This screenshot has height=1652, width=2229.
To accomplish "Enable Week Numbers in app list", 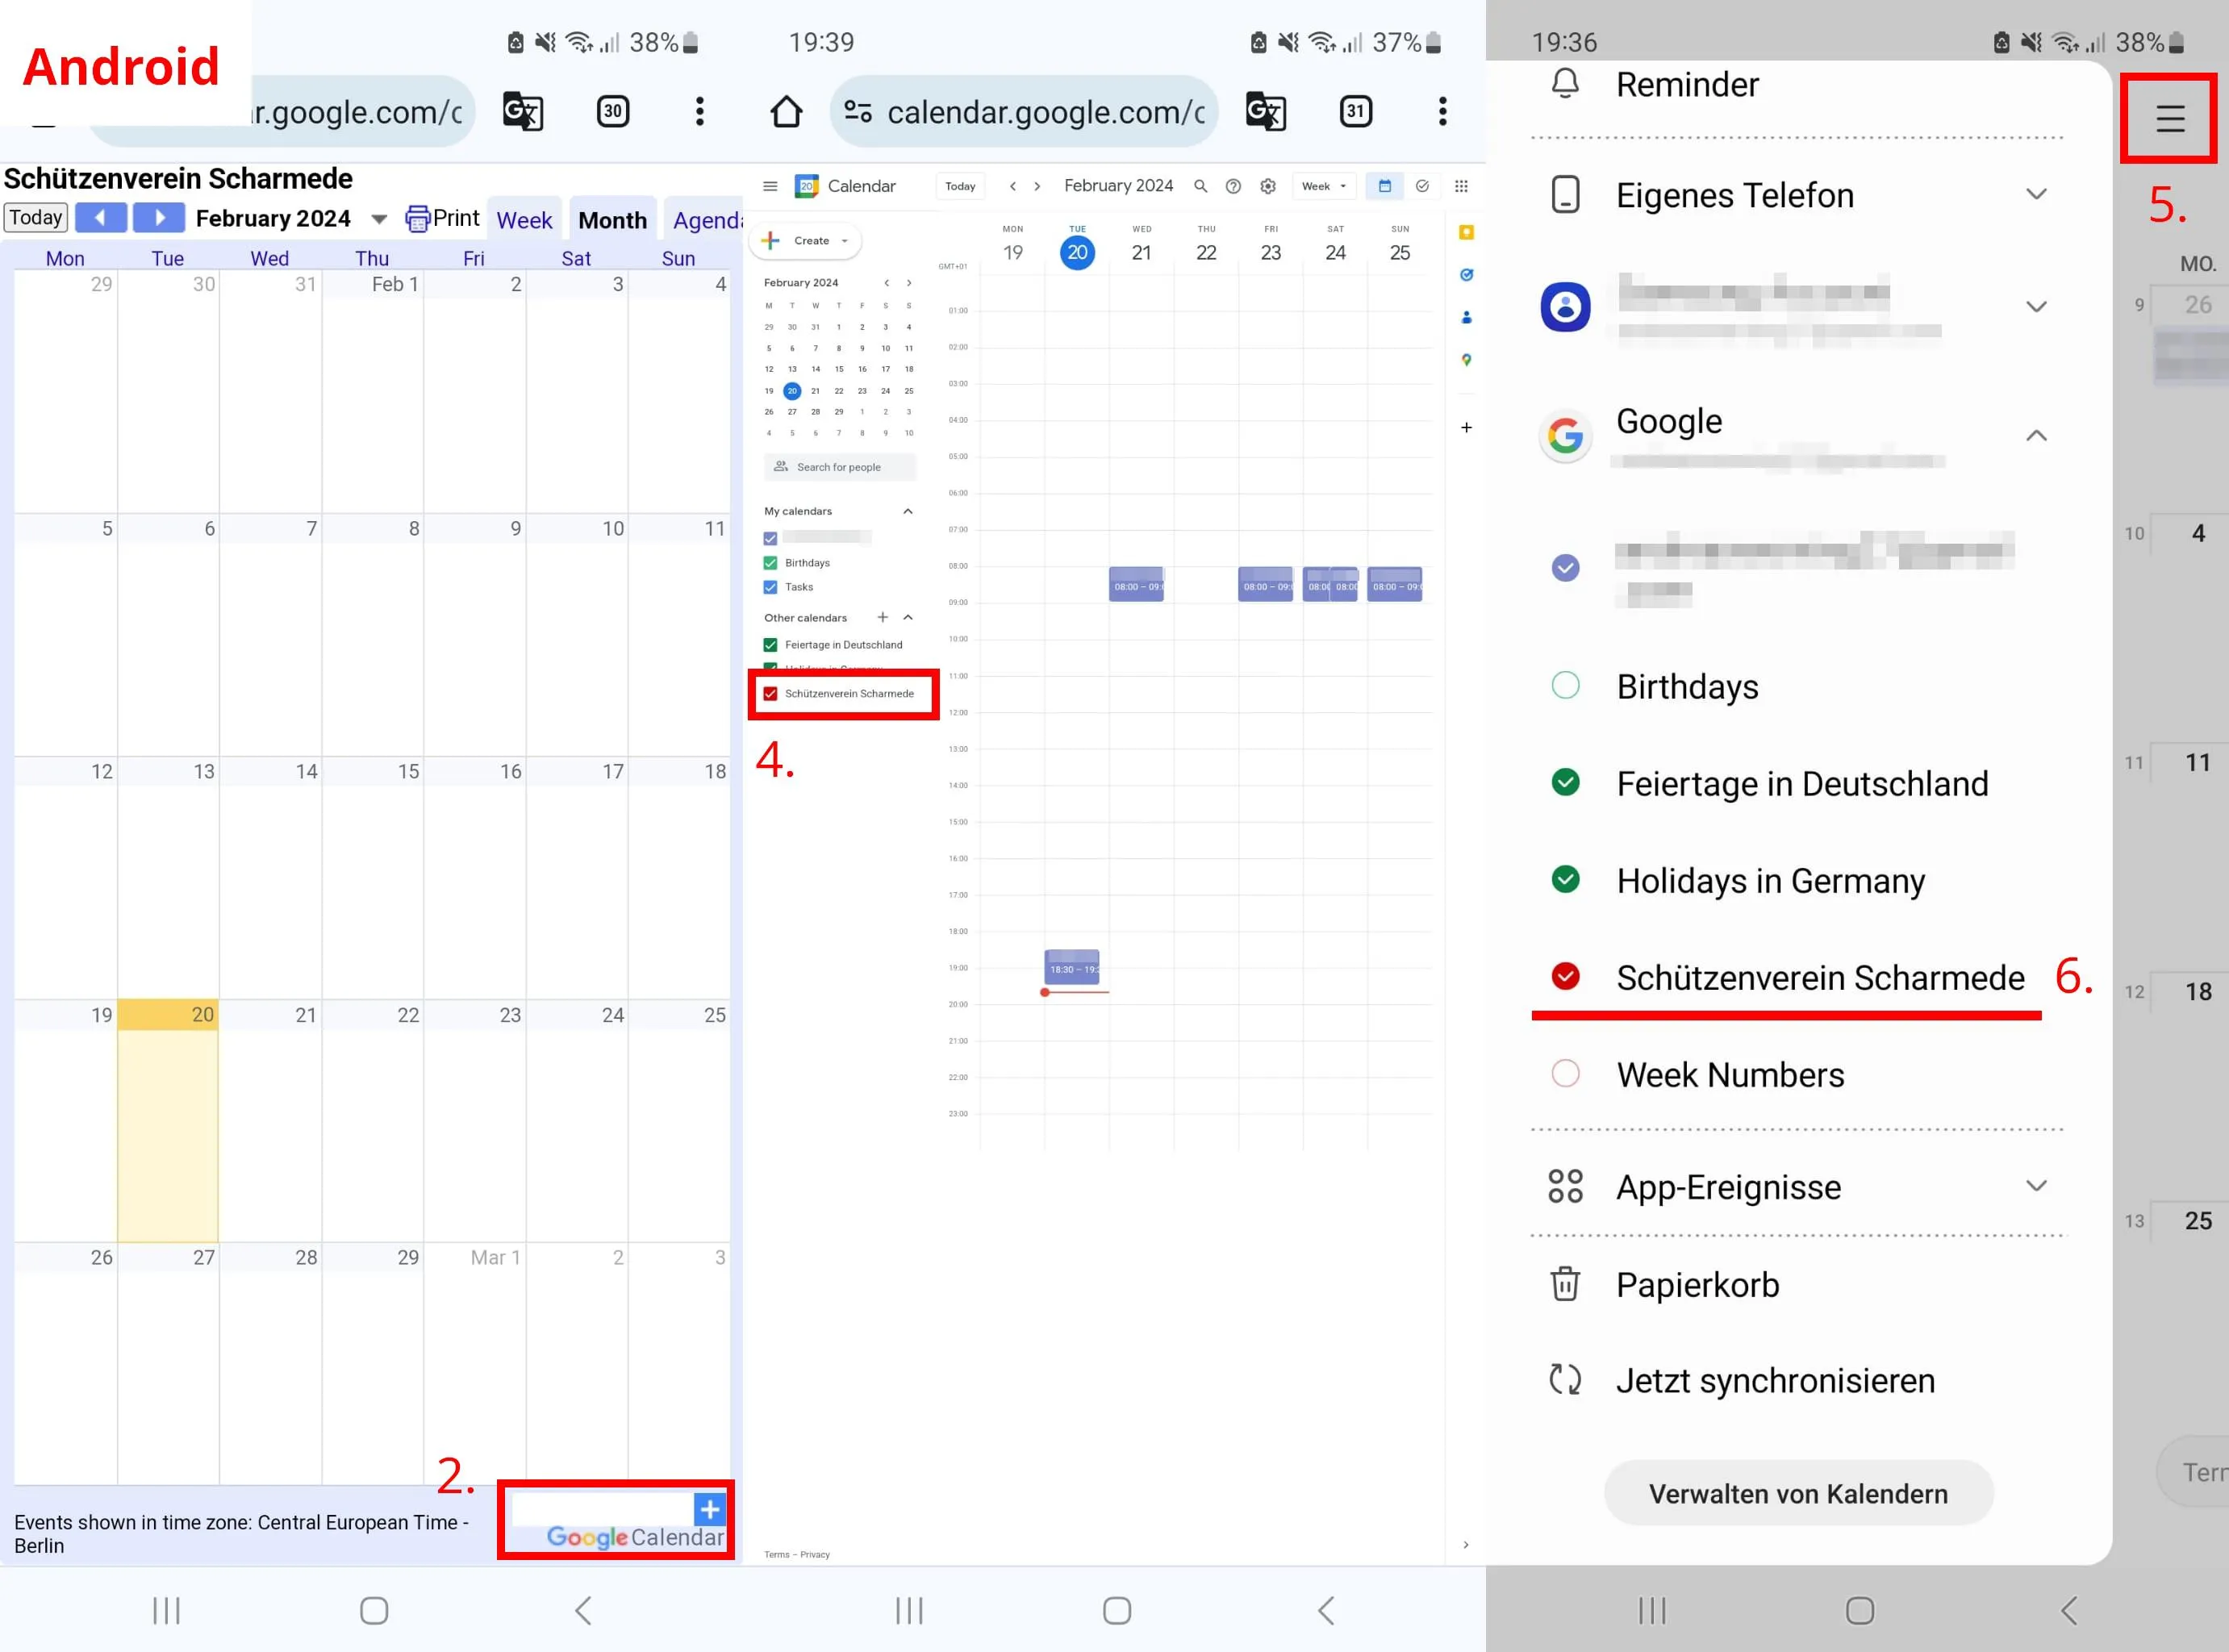I will [1565, 1073].
